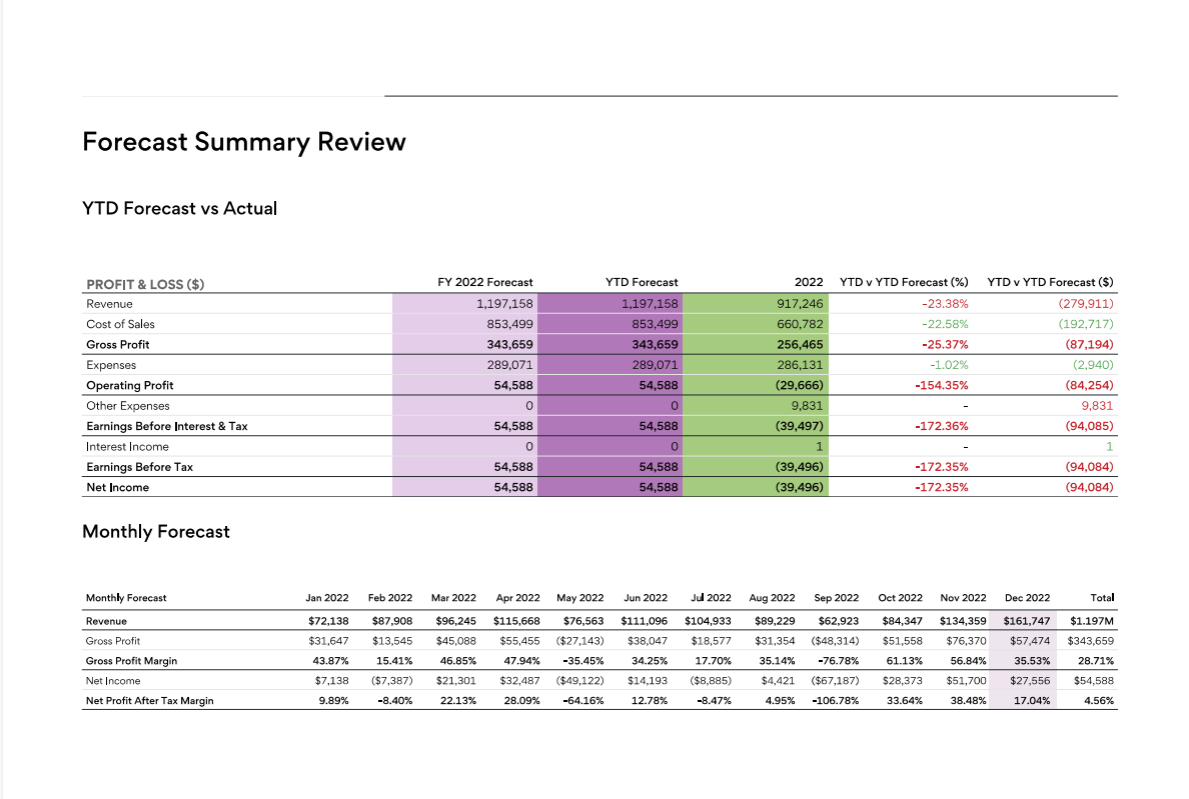Click the green 2022 revenue cell 917,246
The height and width of the screenshot is (799, 1189).
click(799, 304)
